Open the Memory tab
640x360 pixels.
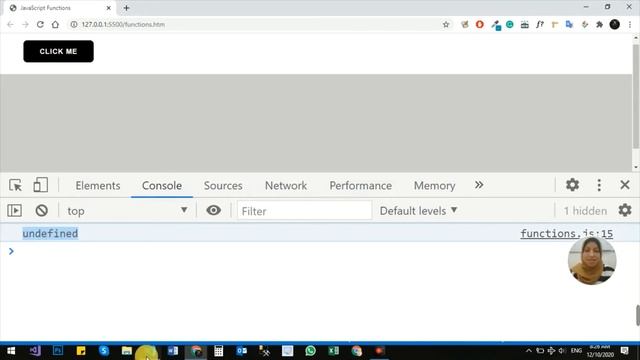click(434, 186)
